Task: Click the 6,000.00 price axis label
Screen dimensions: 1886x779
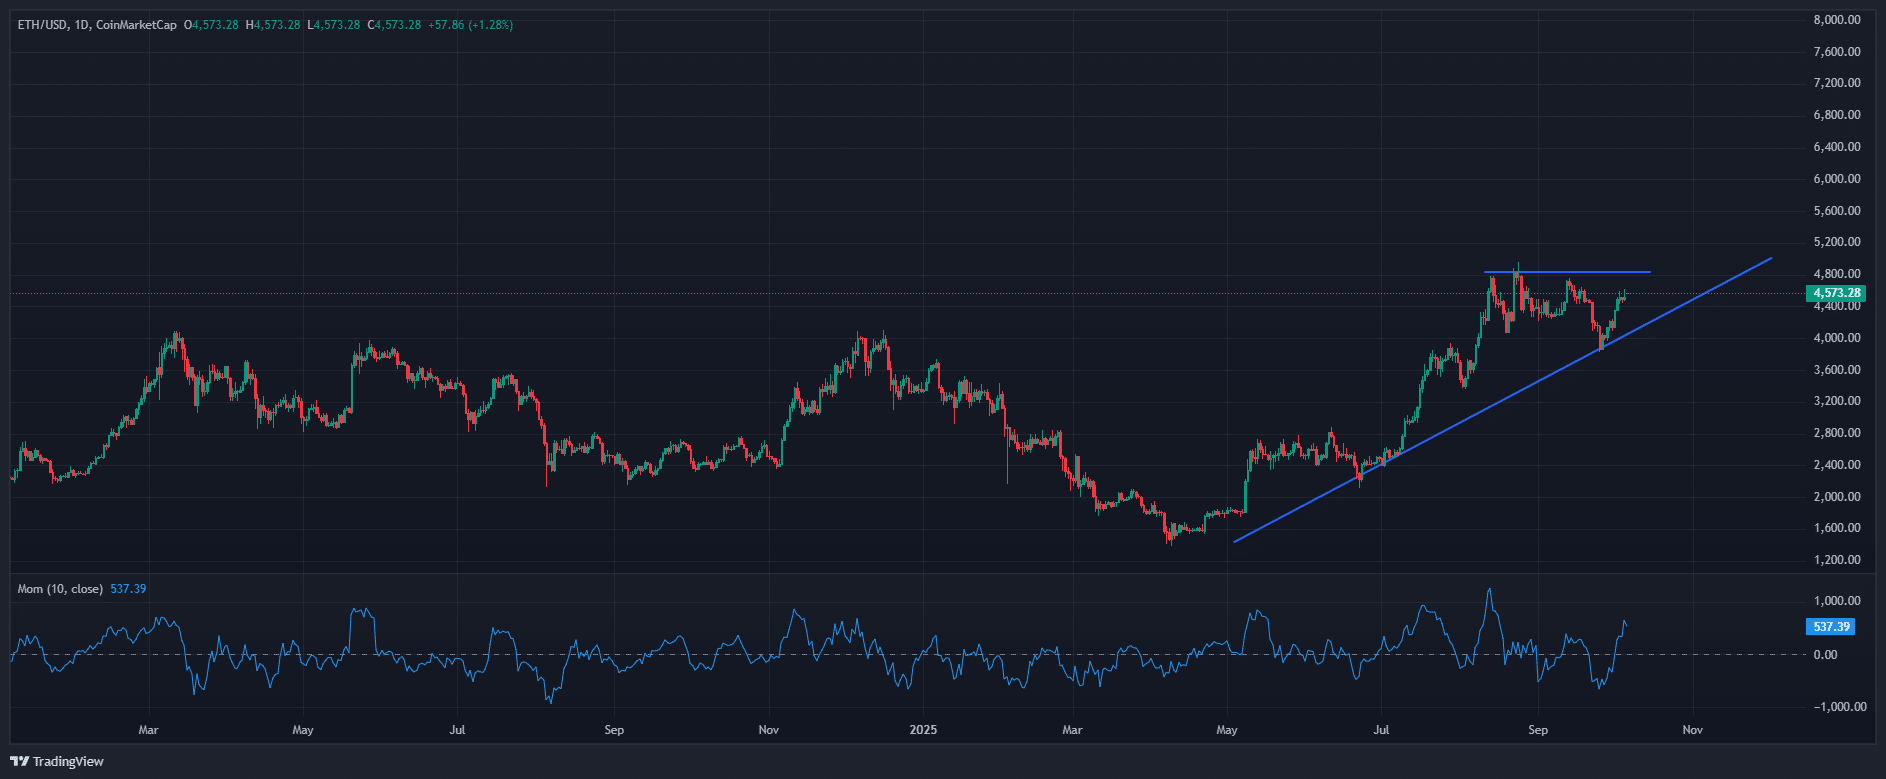Action: (x=1836, y=179)
